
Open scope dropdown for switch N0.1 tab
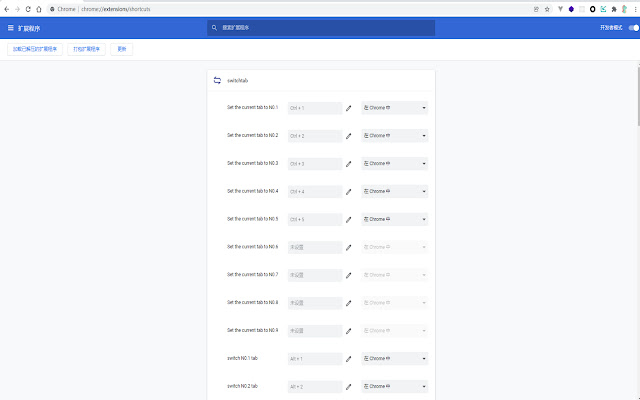(x=394, y=358)
